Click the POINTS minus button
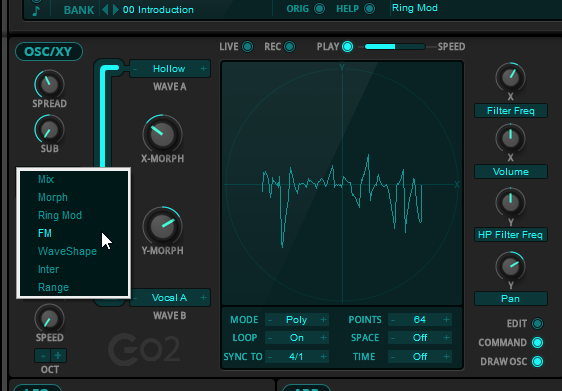This screenshot has height=391, width=562. click(x=393, y=319)
